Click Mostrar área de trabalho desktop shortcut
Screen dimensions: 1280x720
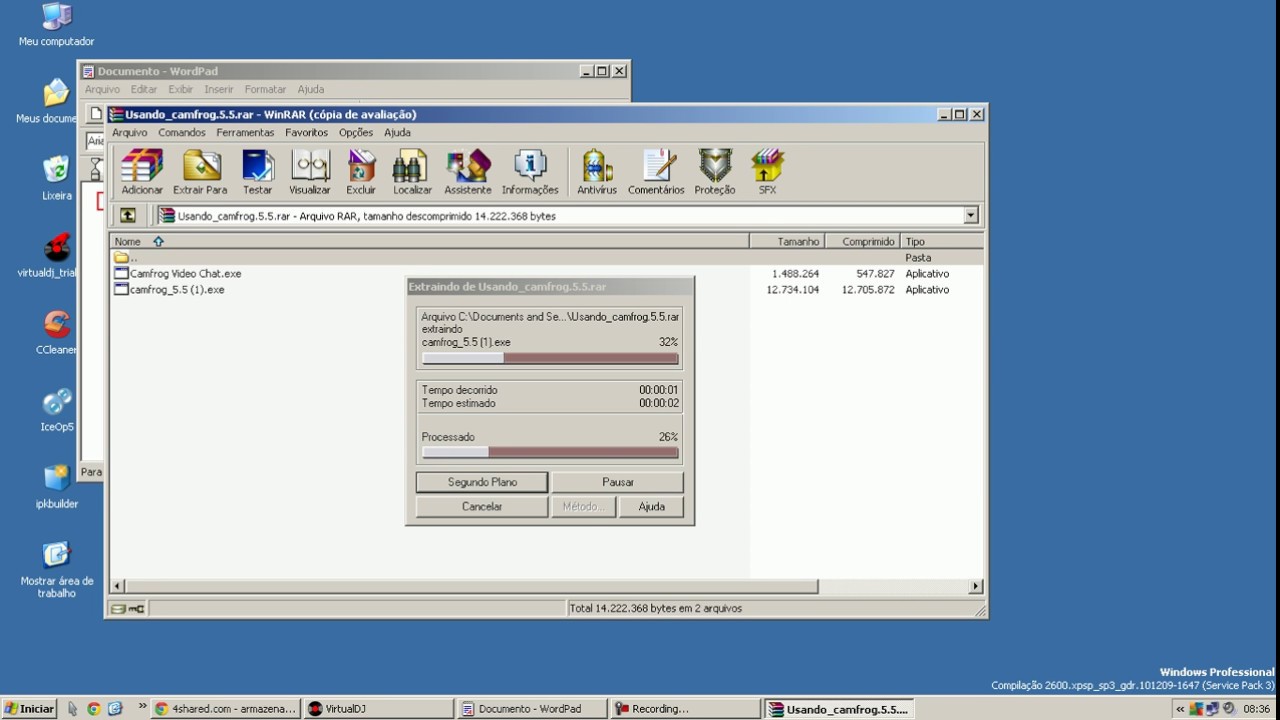coord(56,570)
